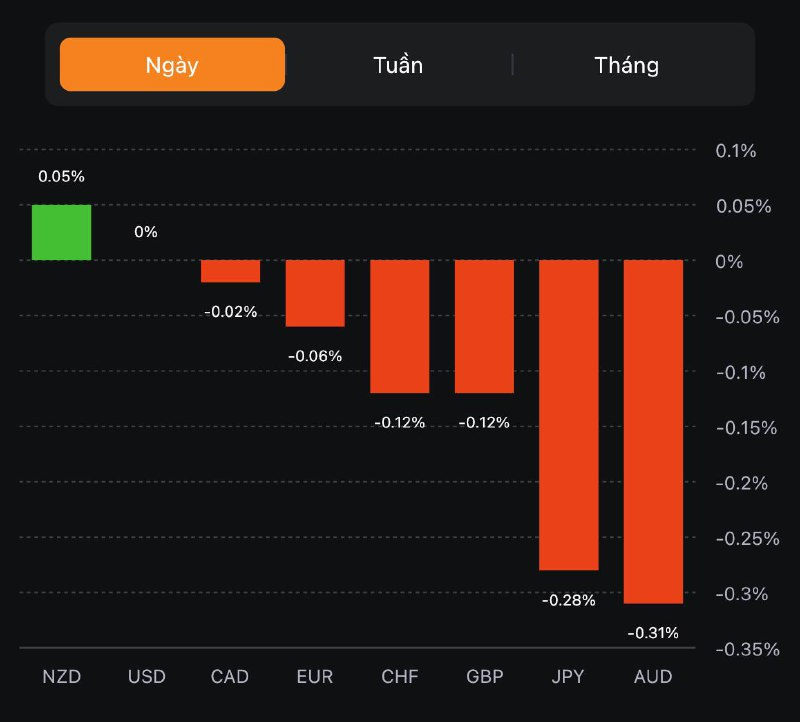Select the -0.28% value below the JPY bar
Image resolution: width=800 pixels, height=722 pixels.
(x=569, y=600)
